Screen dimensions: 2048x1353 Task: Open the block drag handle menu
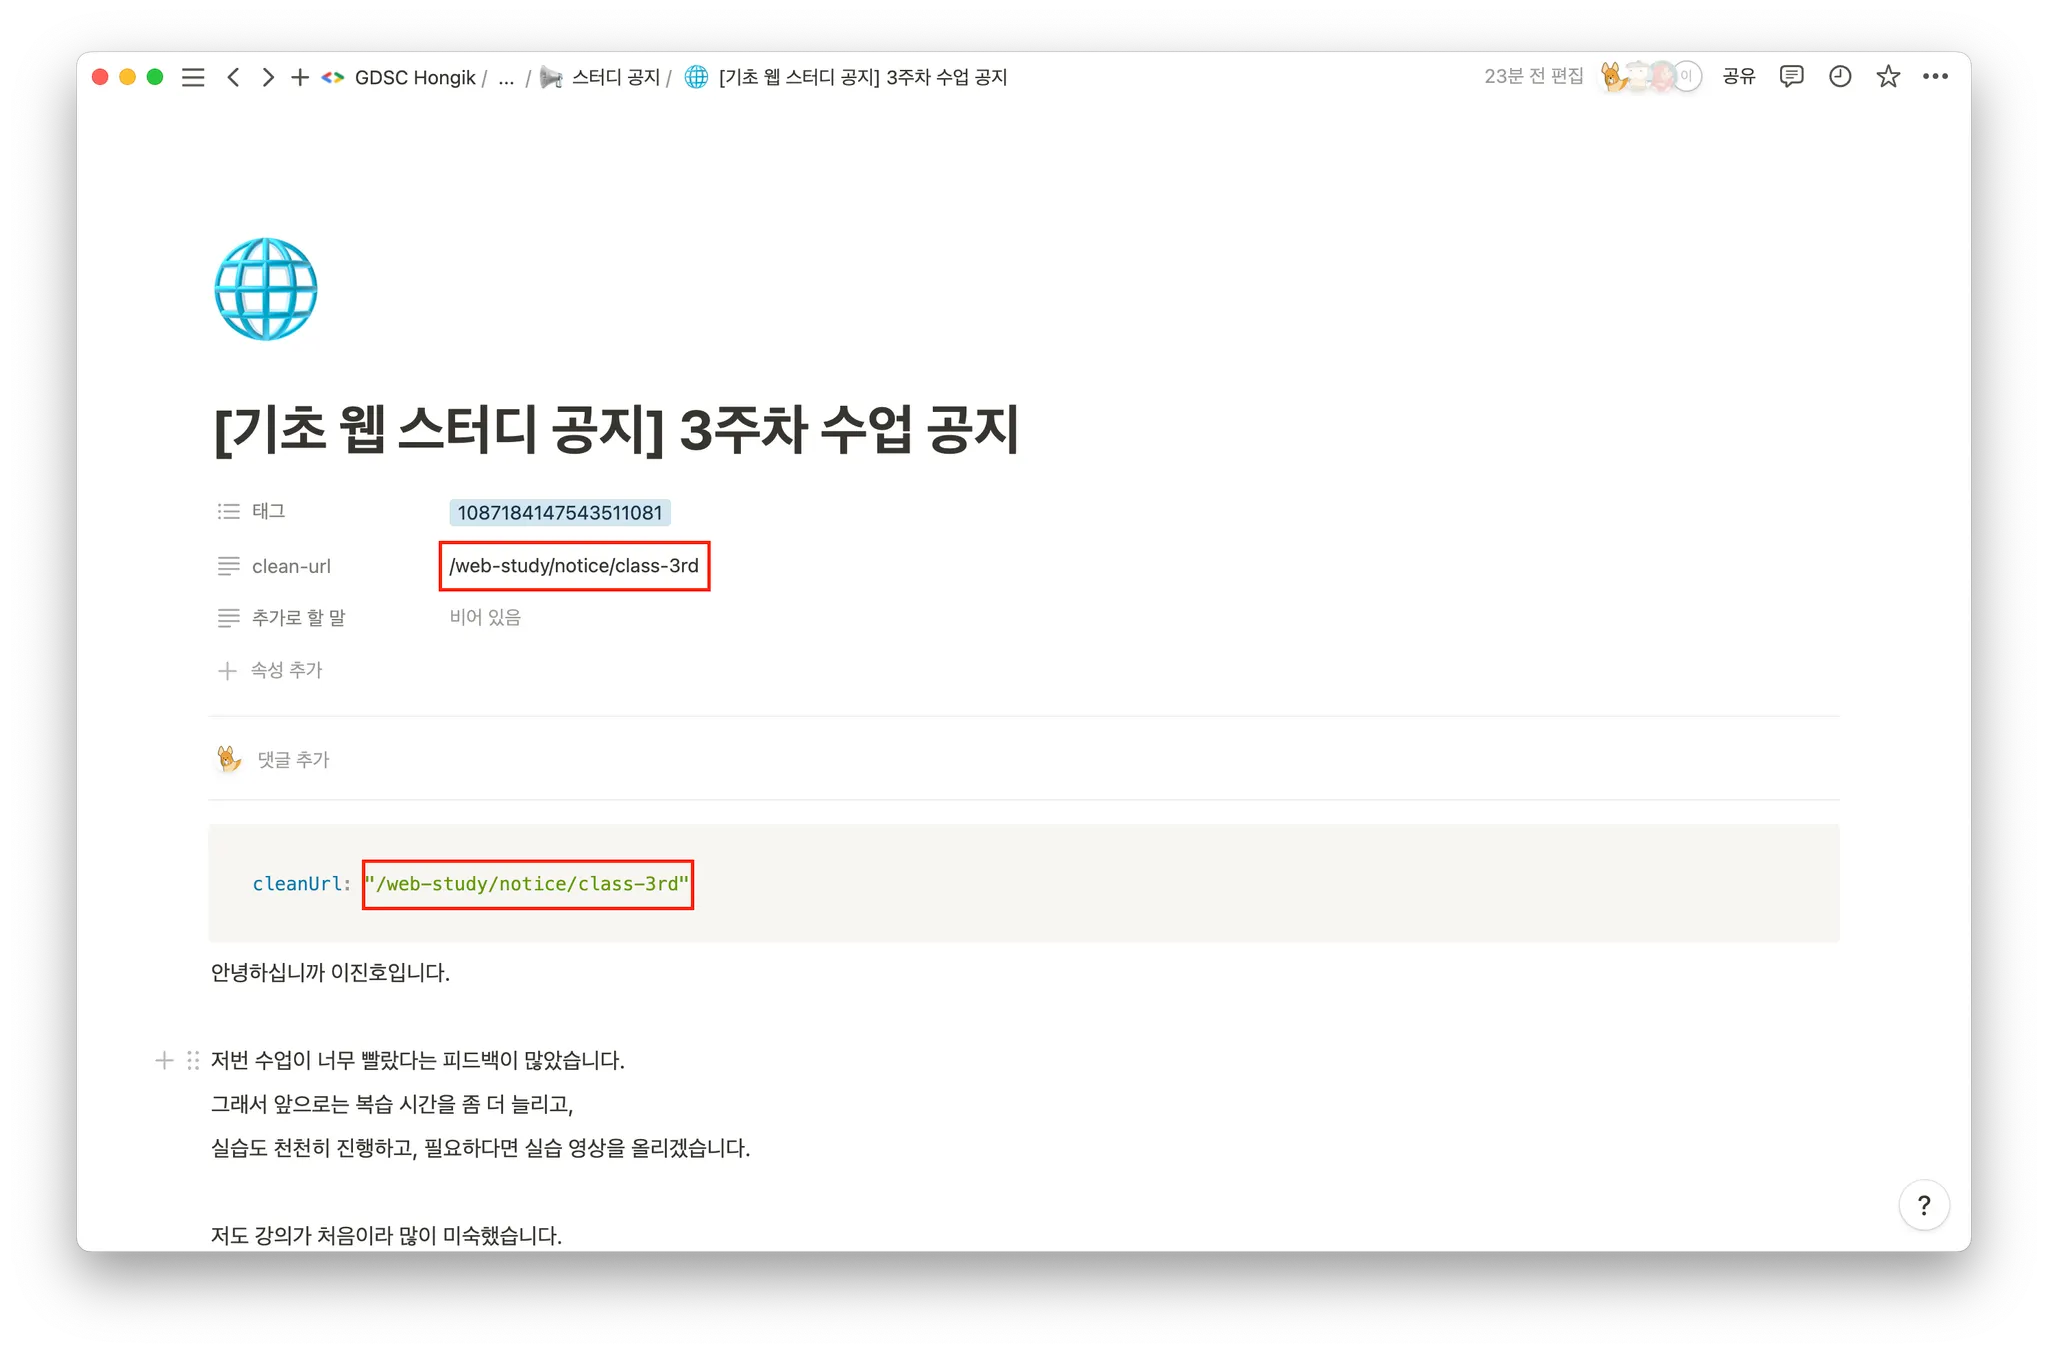[x=193, y=1060]
